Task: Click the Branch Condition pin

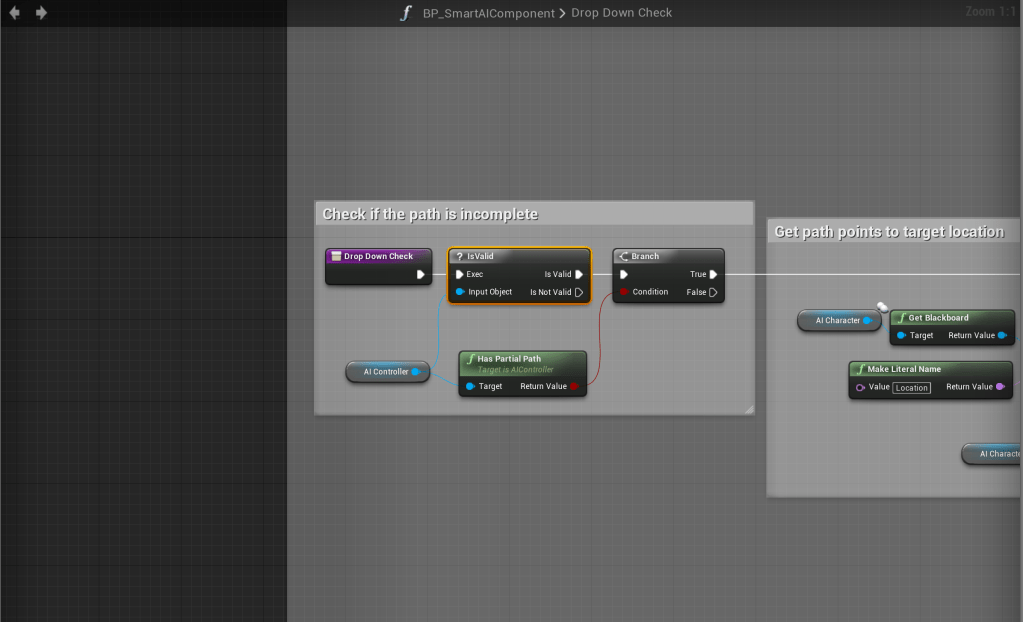Action: pyautogui.click(x=624, y=292)
